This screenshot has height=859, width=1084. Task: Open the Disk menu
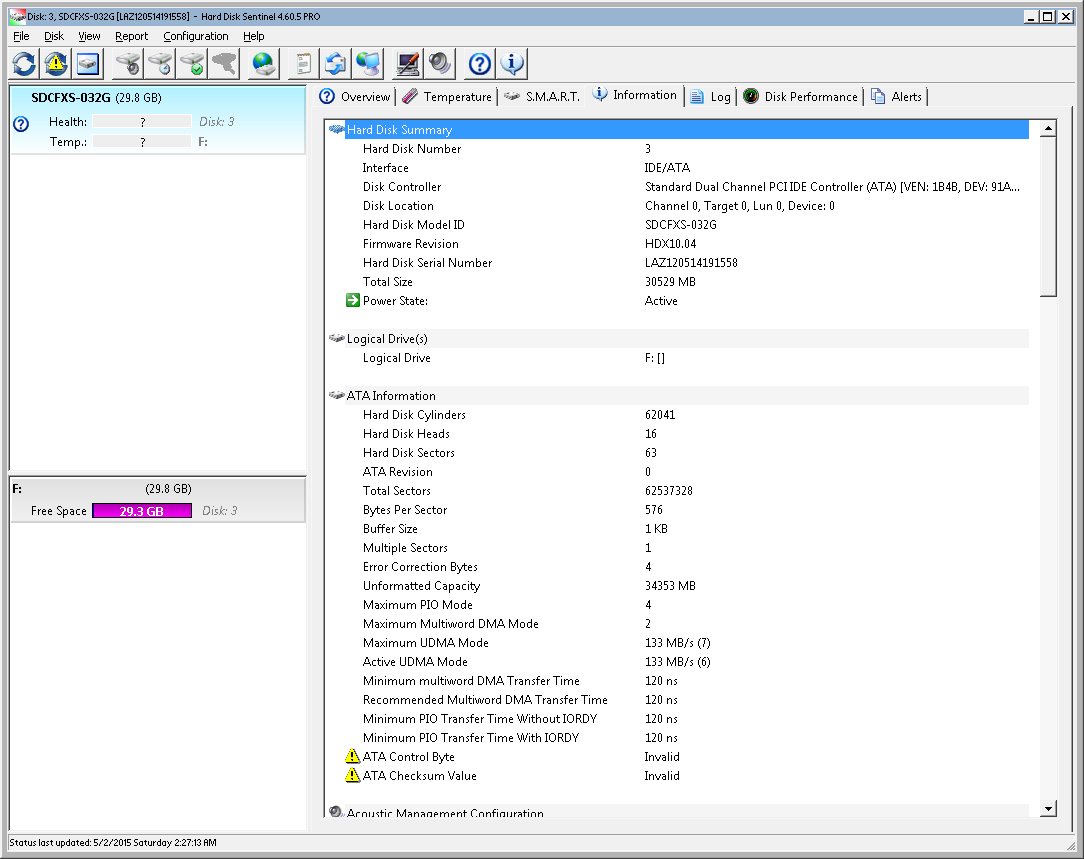tap(53, 36)
